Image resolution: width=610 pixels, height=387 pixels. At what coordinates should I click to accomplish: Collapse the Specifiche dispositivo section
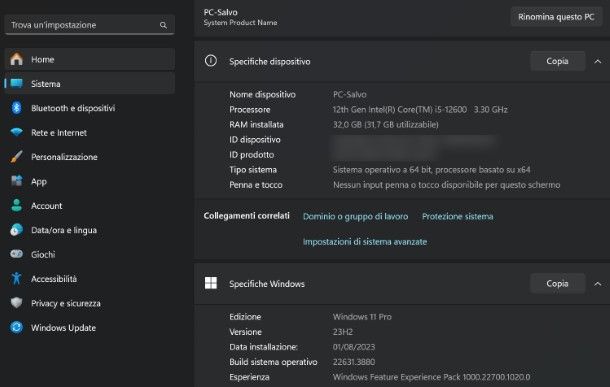(x=598, y=61)
